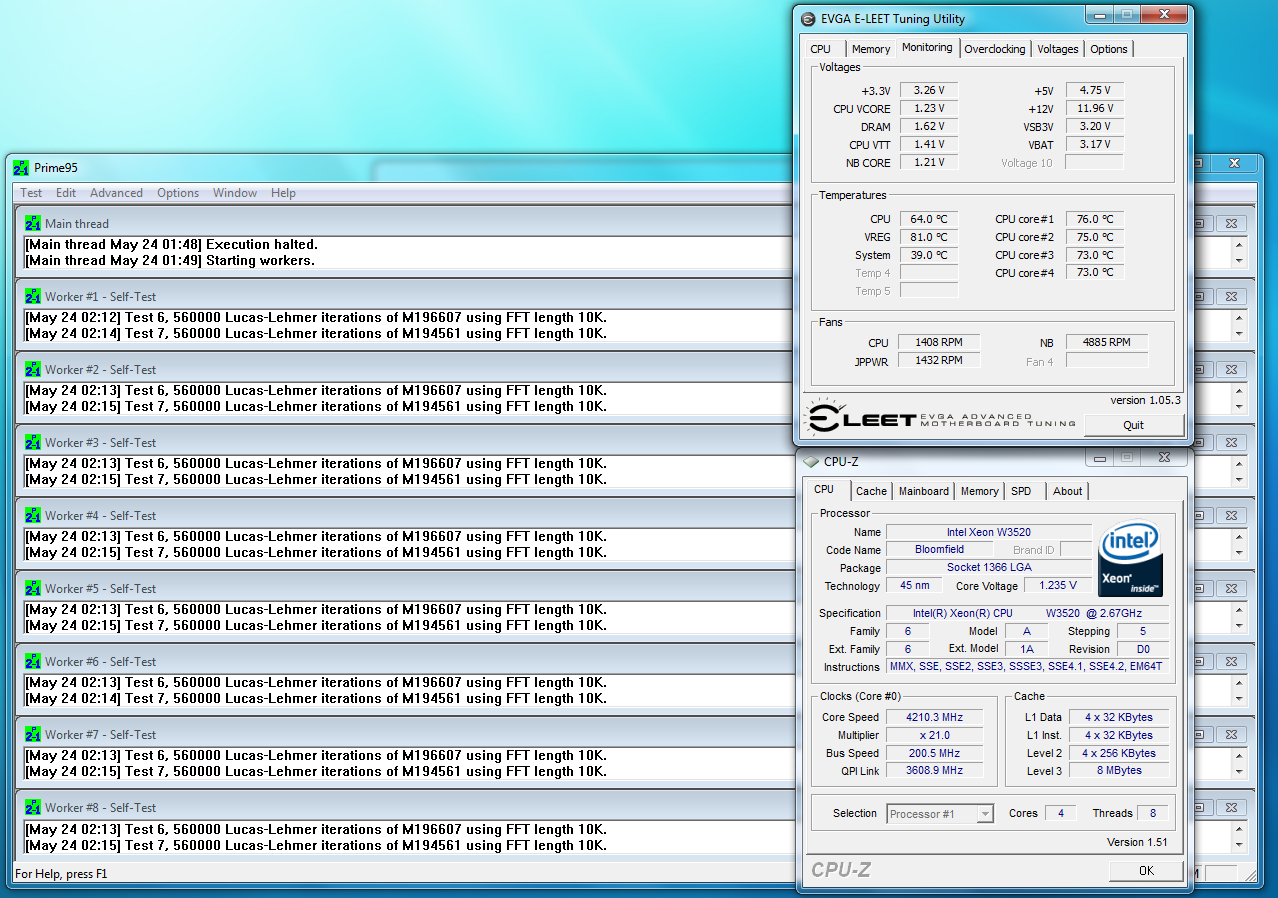Switch to the CPU tab in E-LEET
This screenshot has height=898, width=1278.
tap(821, 49)
